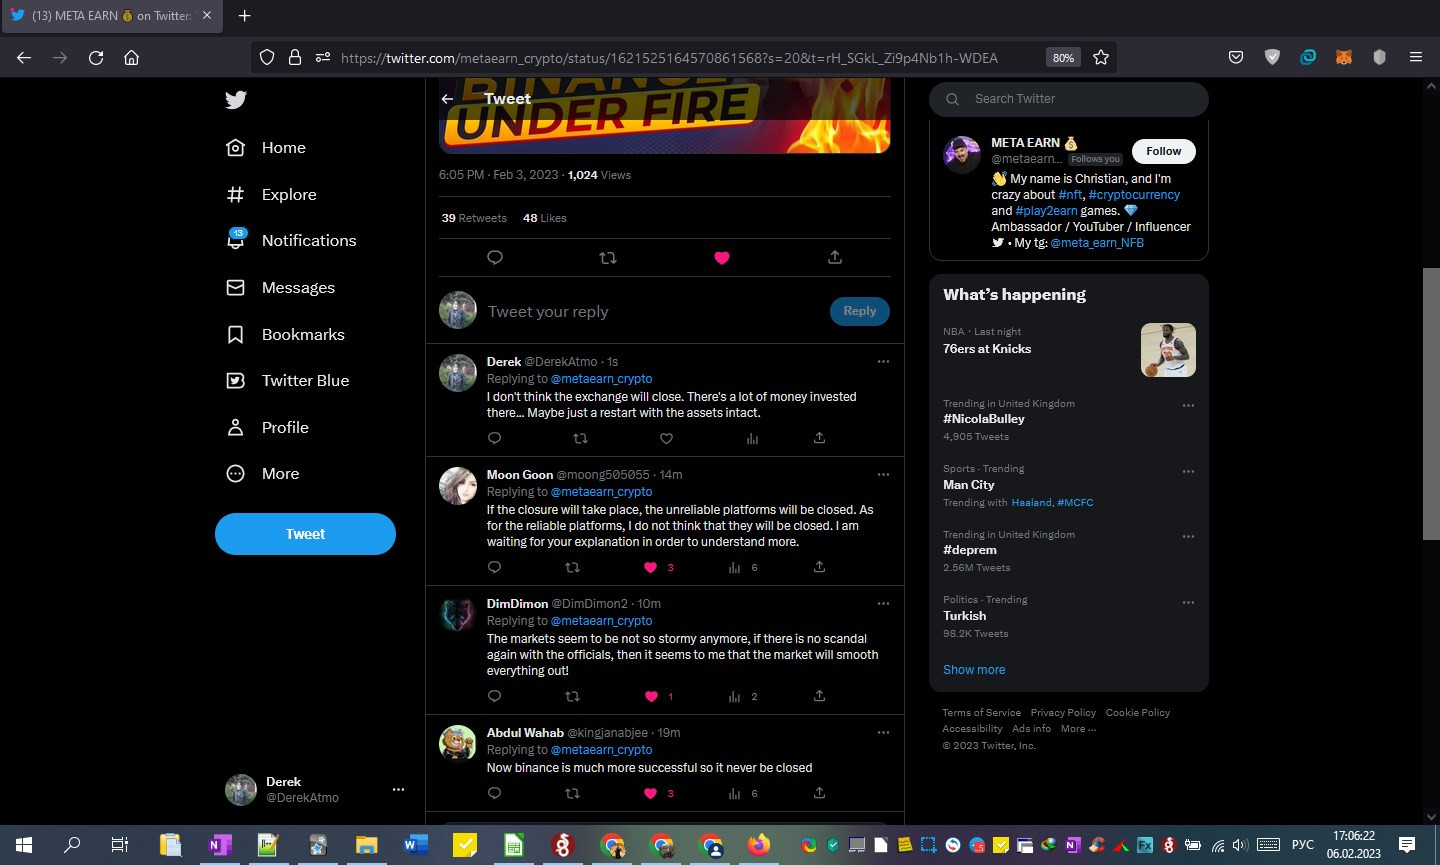Share Derek's reply

pos(819,438)
